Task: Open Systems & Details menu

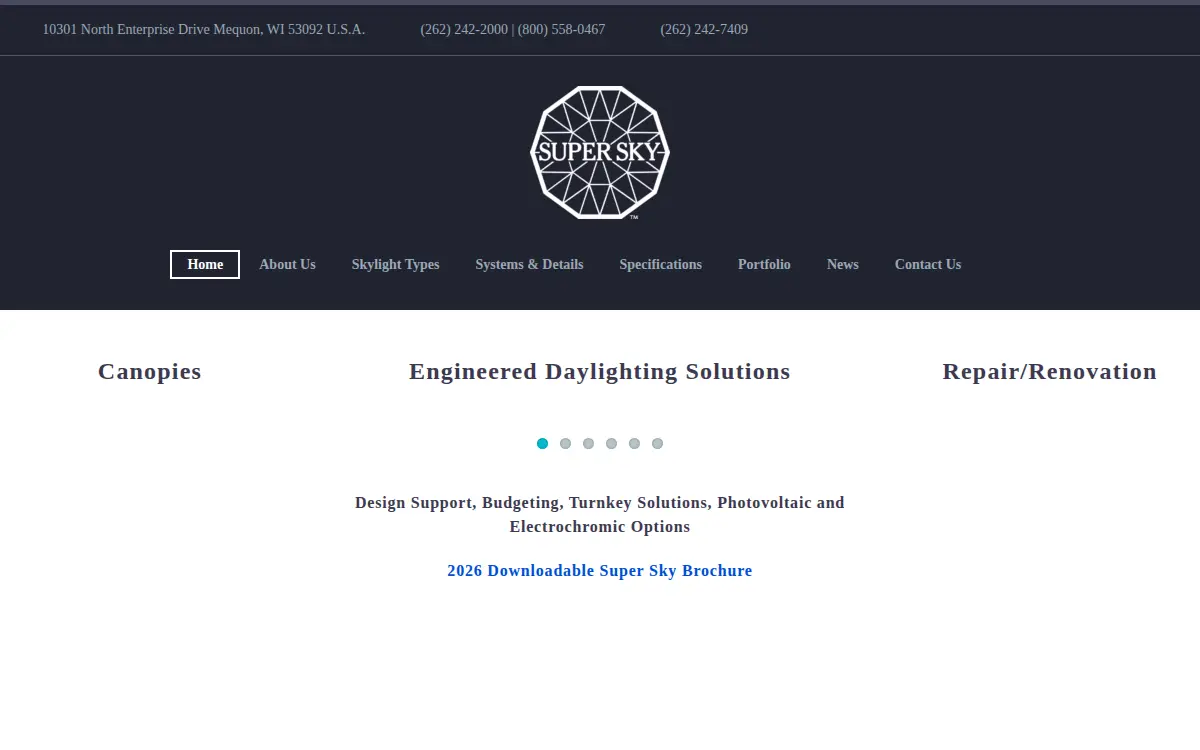Action: click(x=529, y=264)
